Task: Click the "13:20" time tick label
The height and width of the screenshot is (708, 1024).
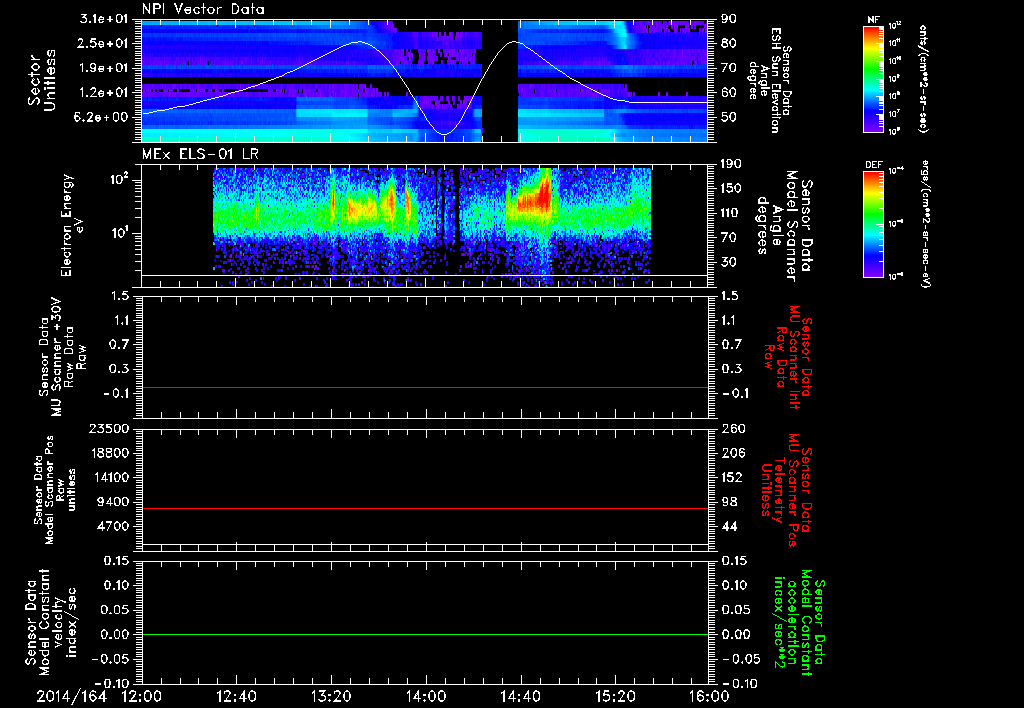Action: (x=331, y=696)
